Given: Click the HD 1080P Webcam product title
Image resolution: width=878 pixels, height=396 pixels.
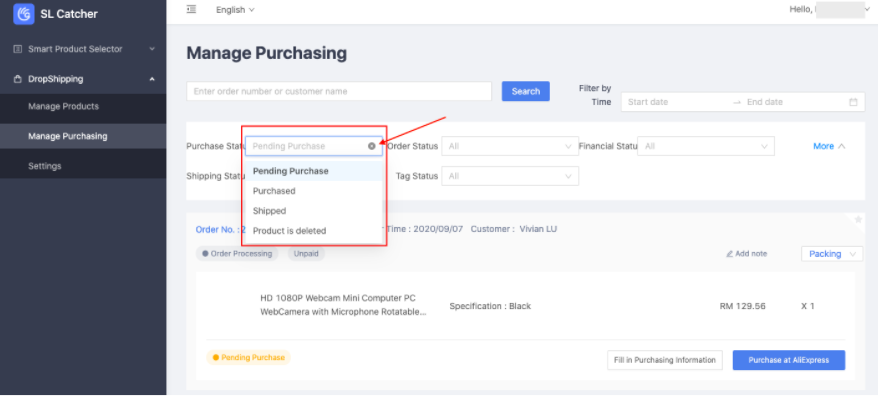Looking at the screenshot, I should pyautogui.click(x=343, y=305).
